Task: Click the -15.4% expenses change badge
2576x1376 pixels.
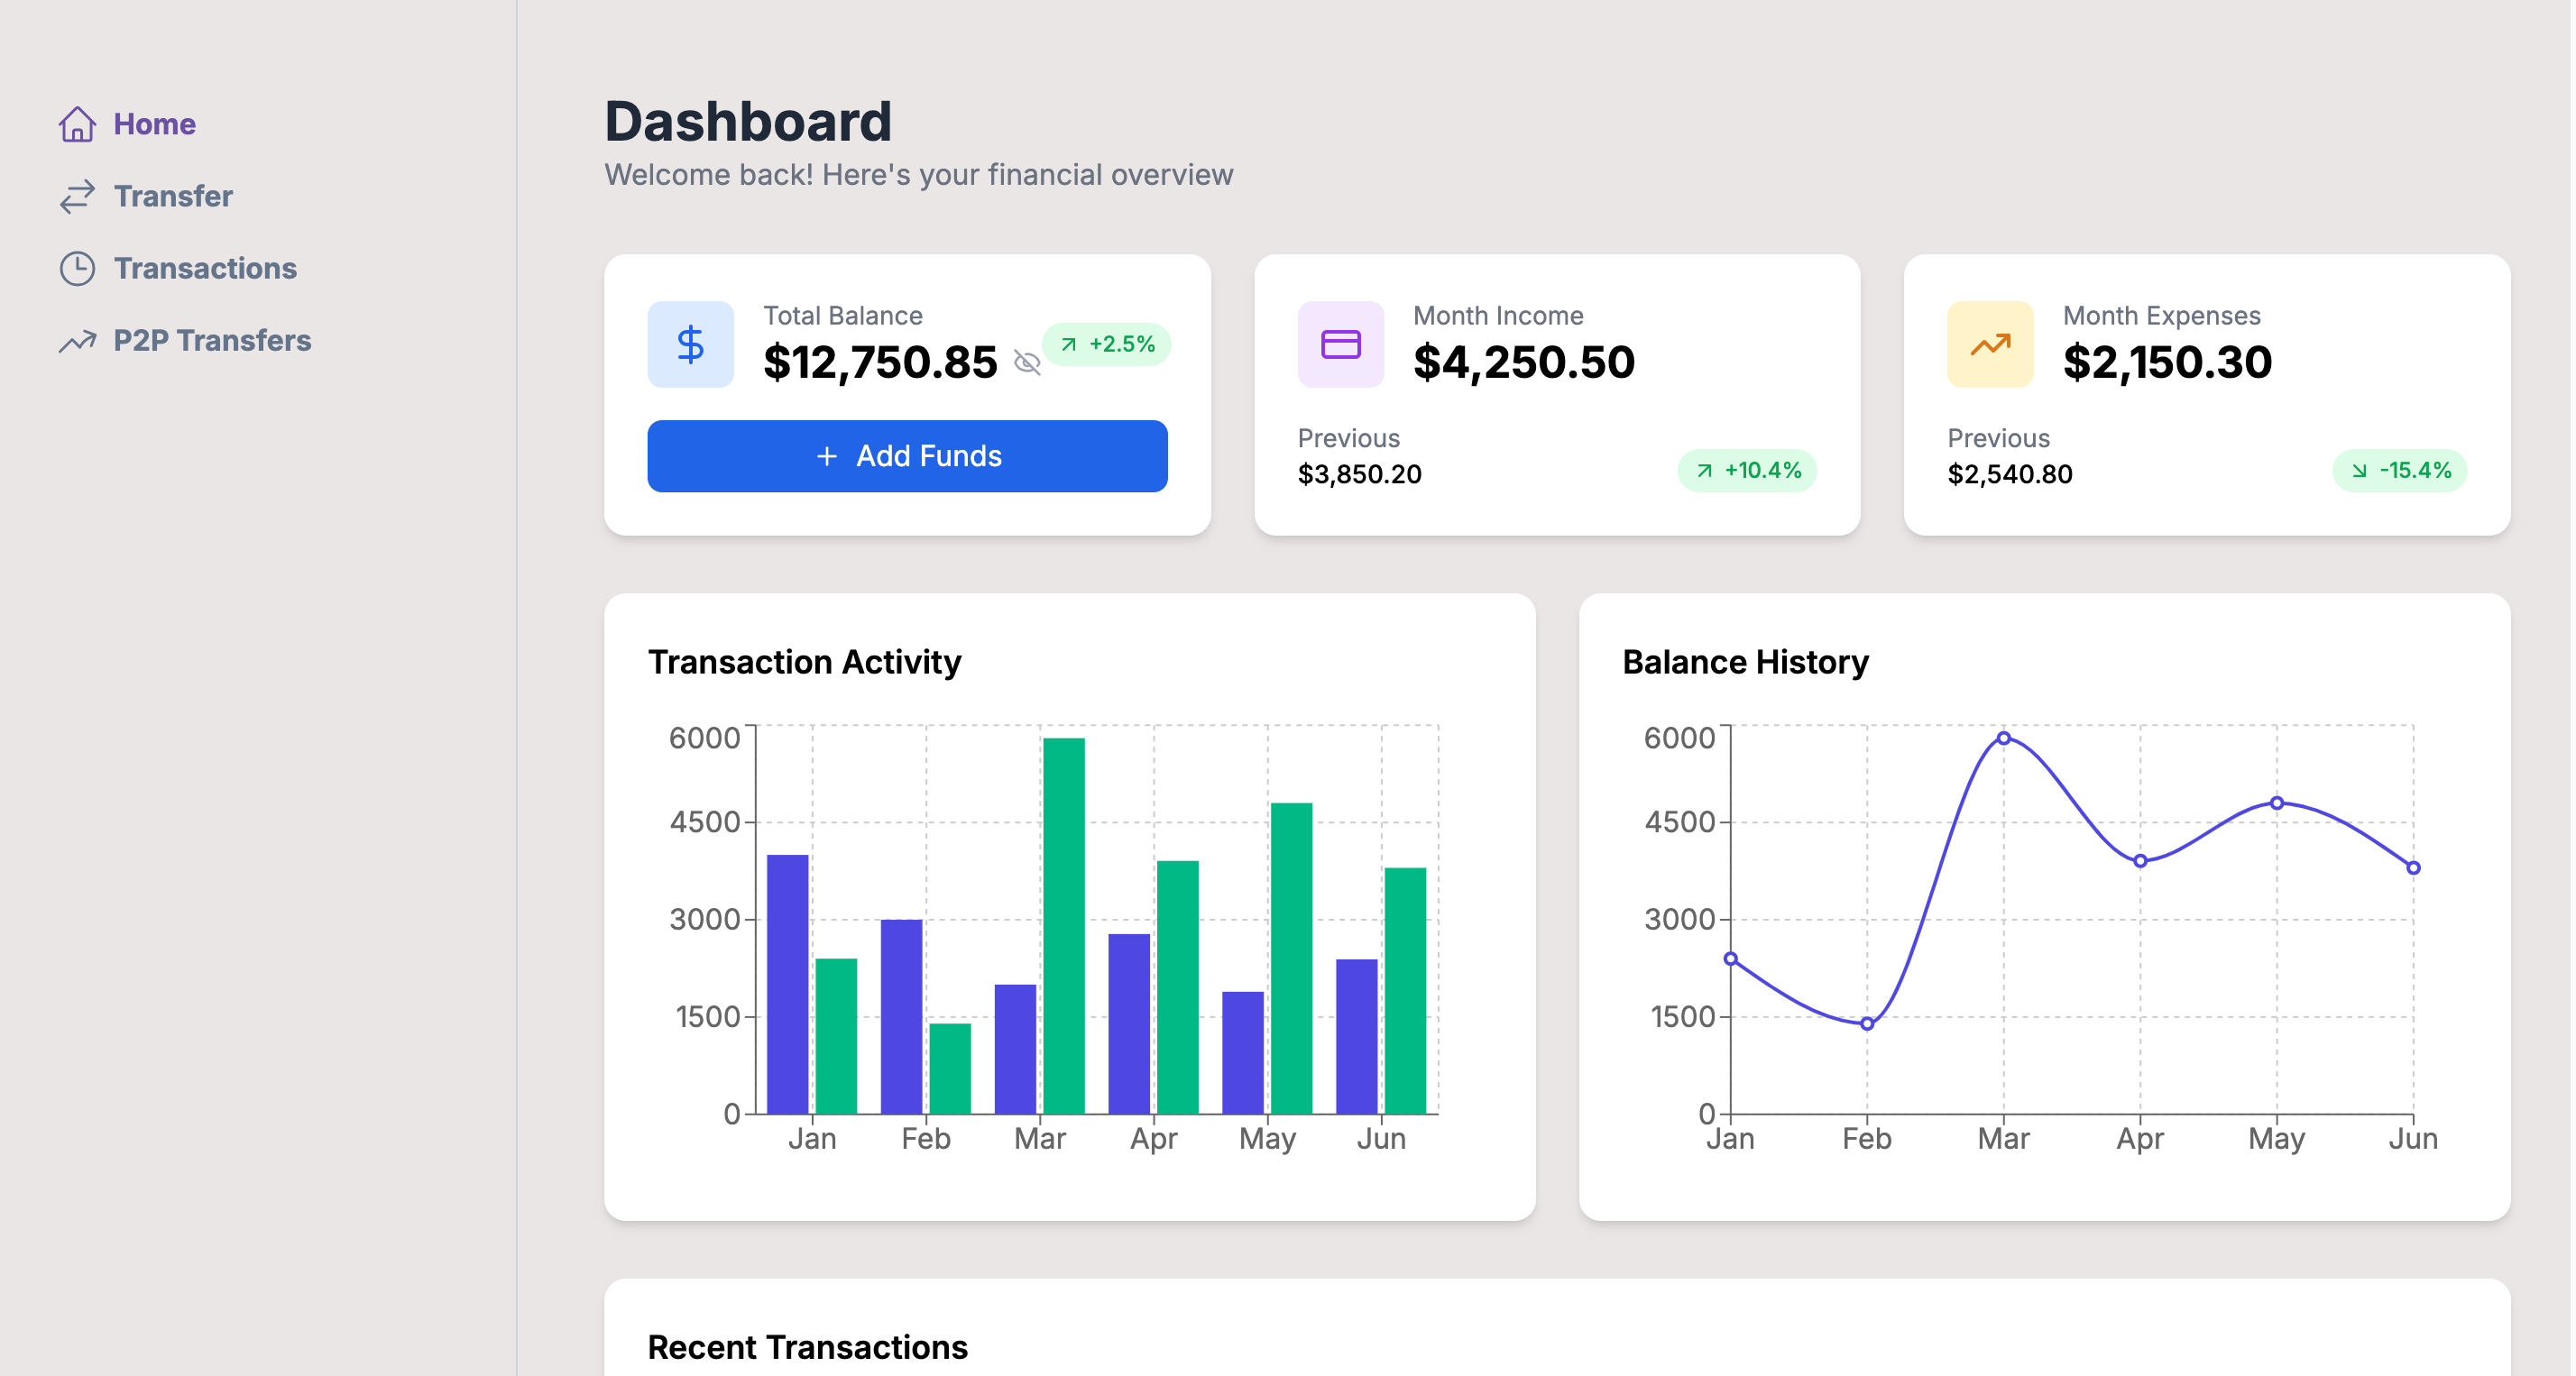Action: (2399, 470)
